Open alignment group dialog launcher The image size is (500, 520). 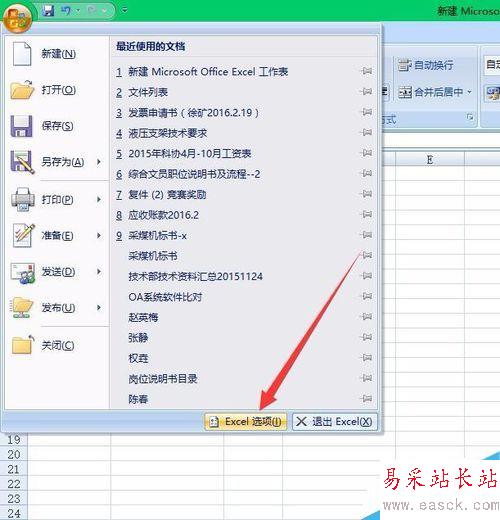(470, 117)
